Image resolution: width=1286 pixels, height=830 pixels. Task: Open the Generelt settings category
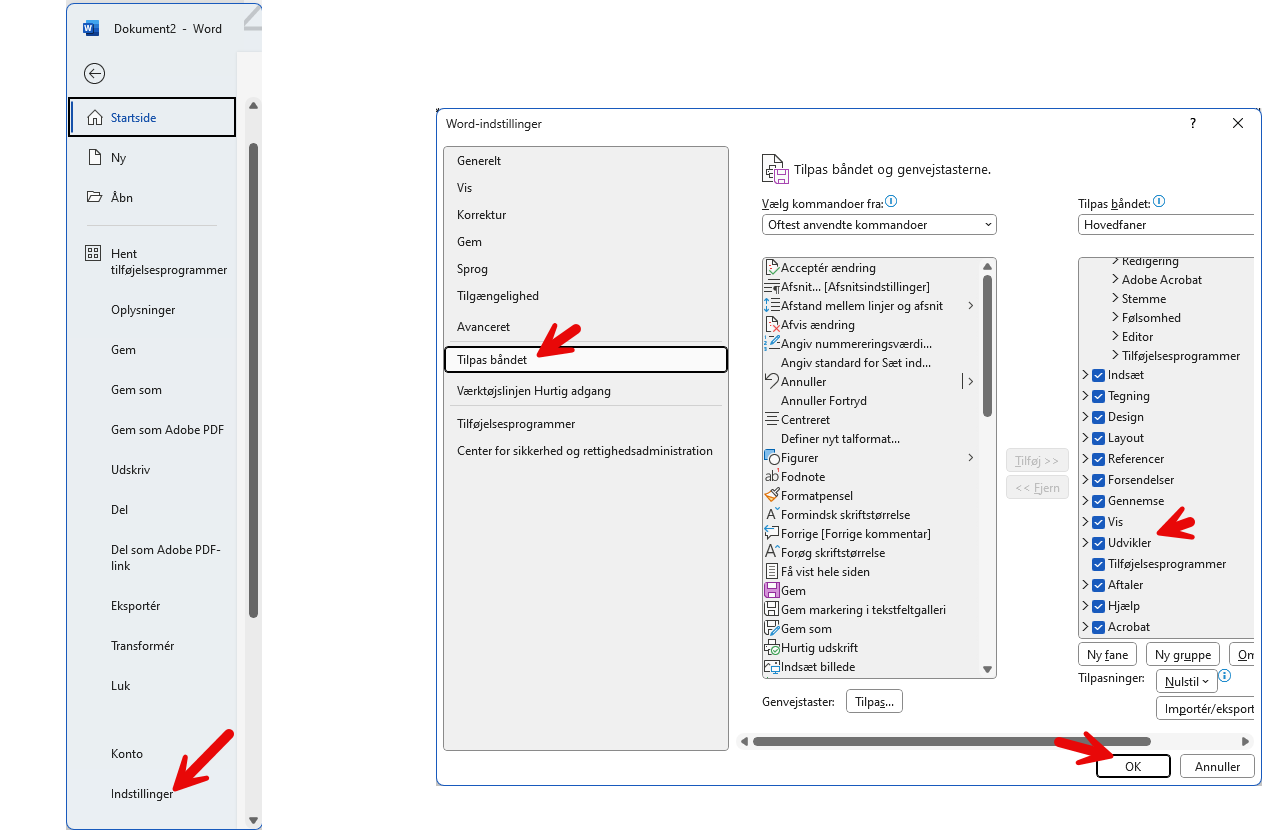click(585, 161)
